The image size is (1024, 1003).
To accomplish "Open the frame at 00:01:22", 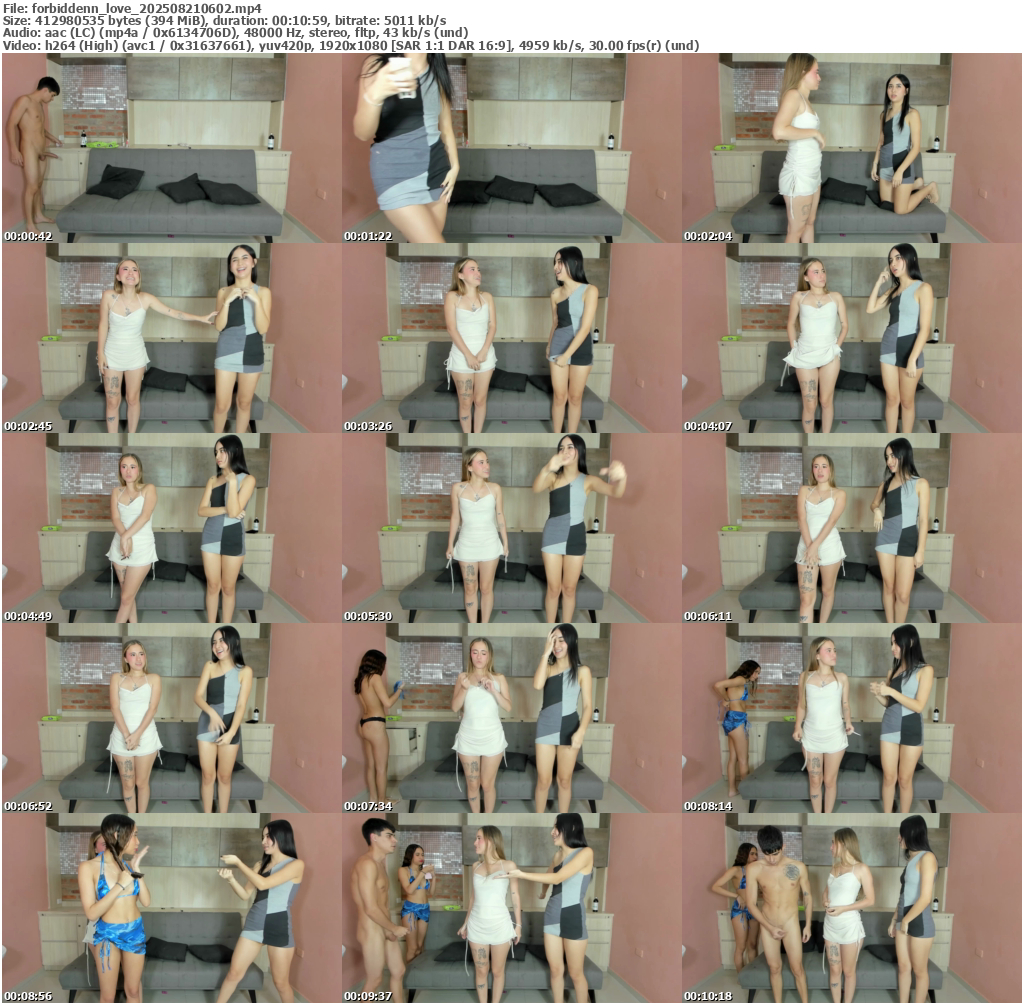I will [511, 148].
